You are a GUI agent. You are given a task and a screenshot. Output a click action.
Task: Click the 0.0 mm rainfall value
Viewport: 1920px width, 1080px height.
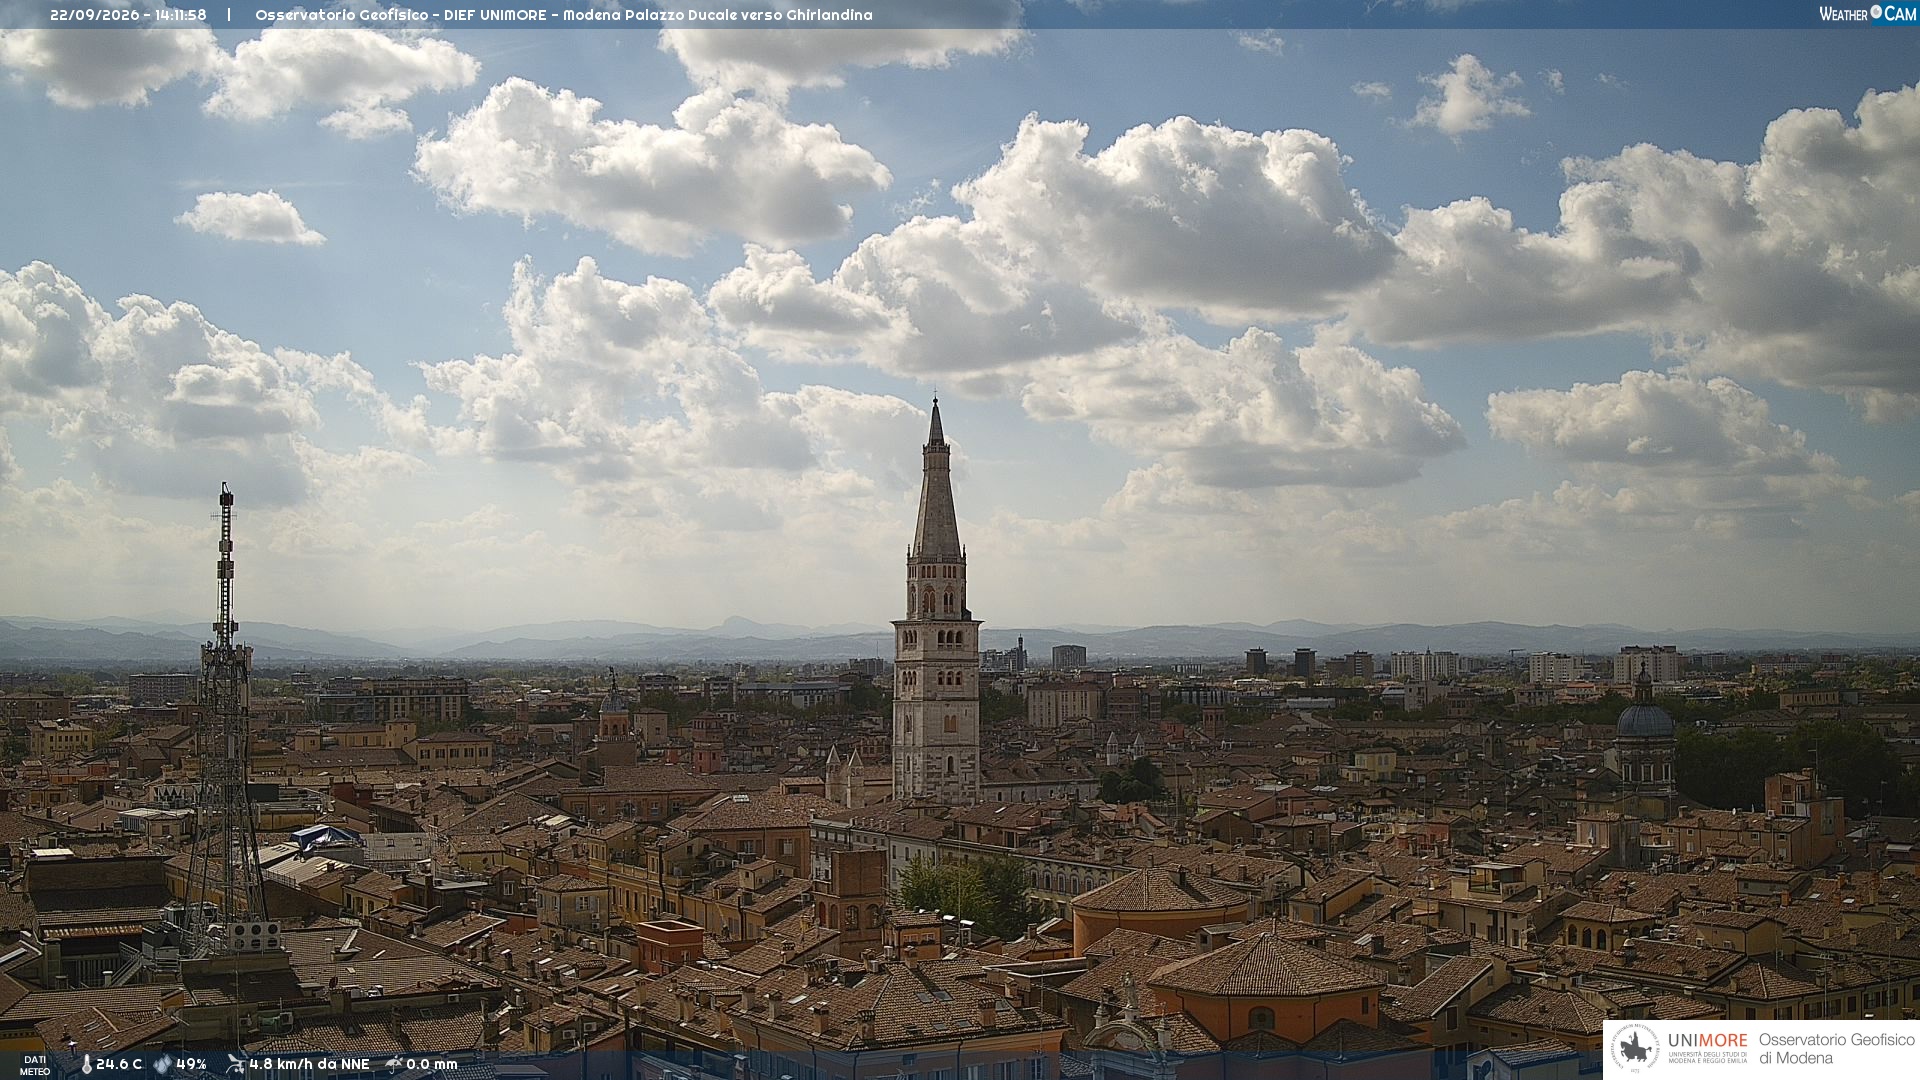point(432,1064)
